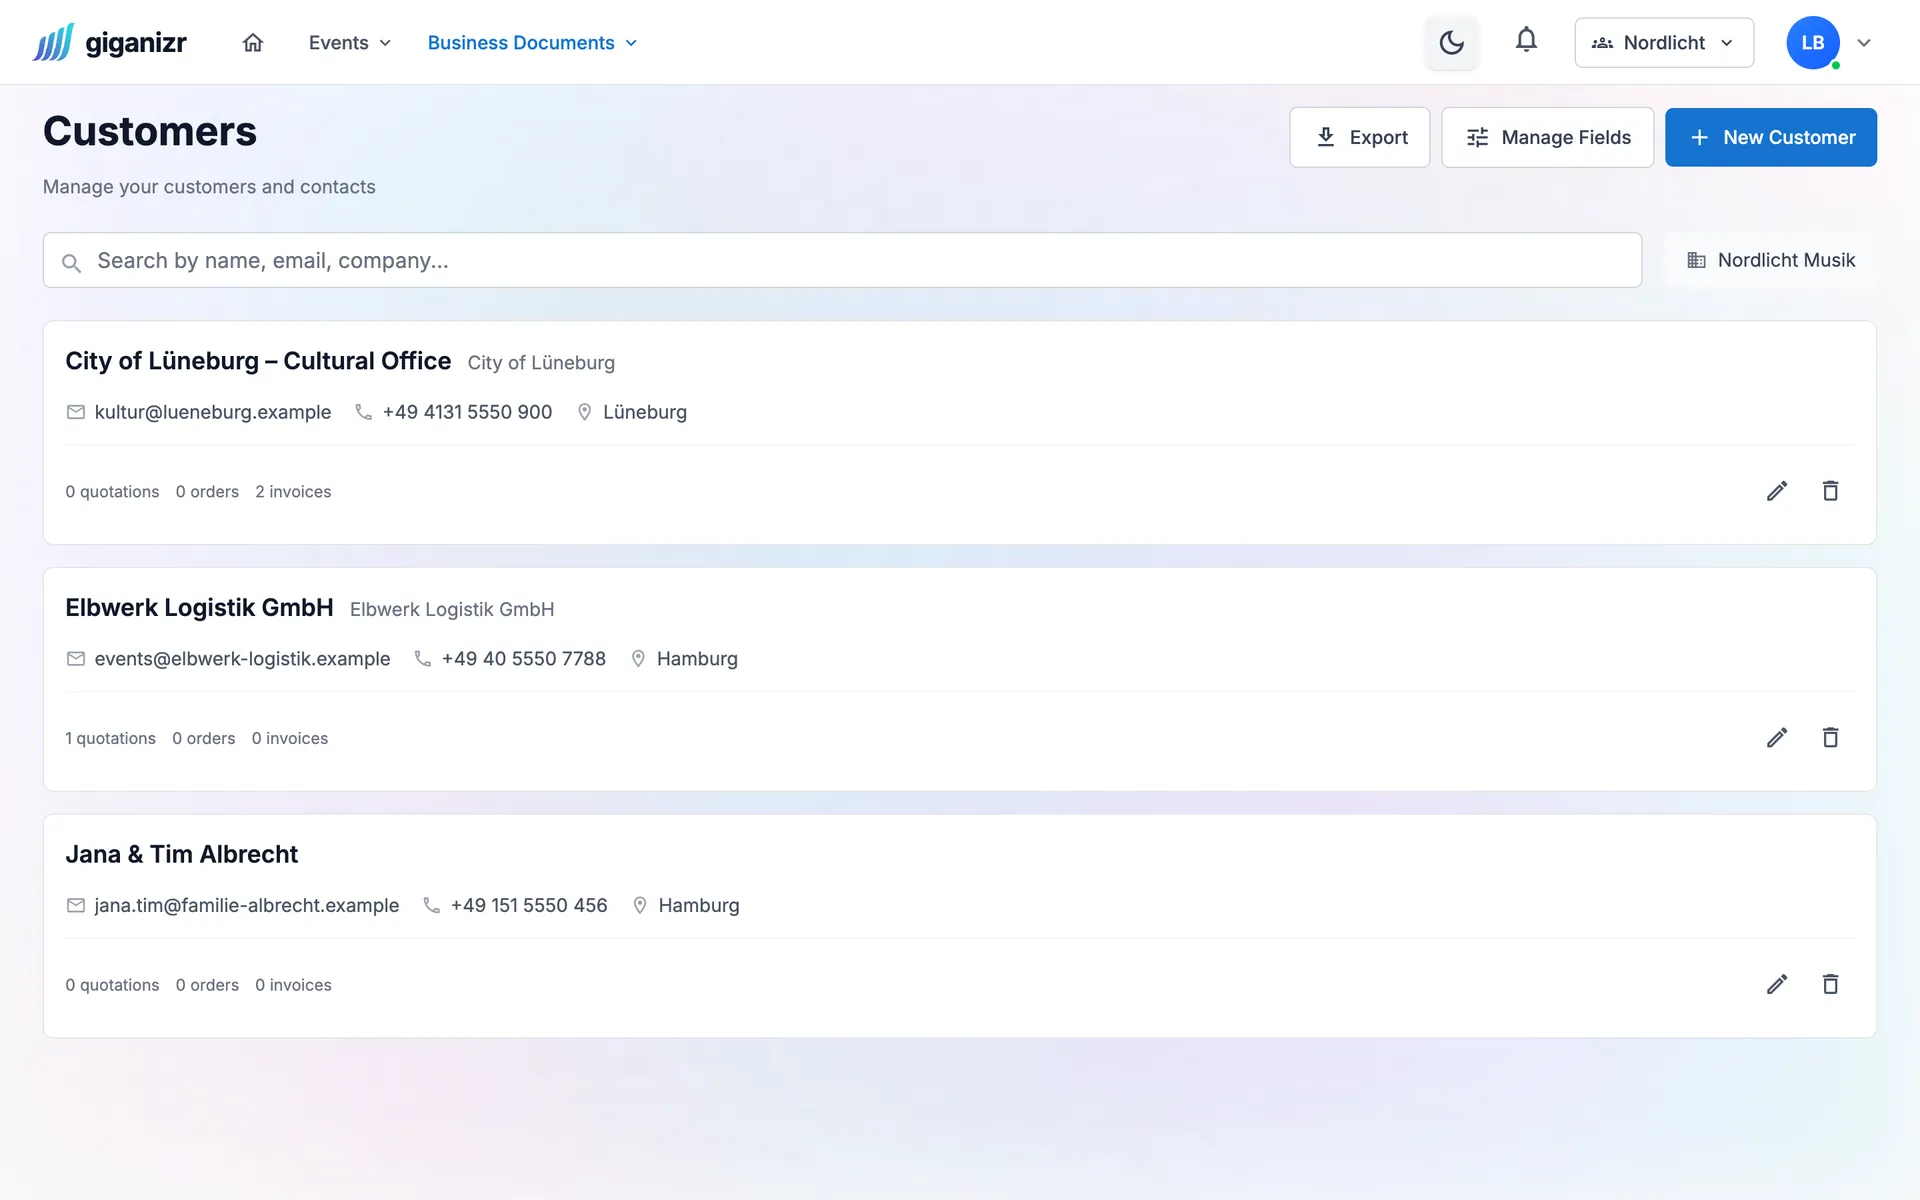Click email jana.tim@familie-albrecht.example
Viewport: 1920px width, 1200px height.
(x=246, y=905)
